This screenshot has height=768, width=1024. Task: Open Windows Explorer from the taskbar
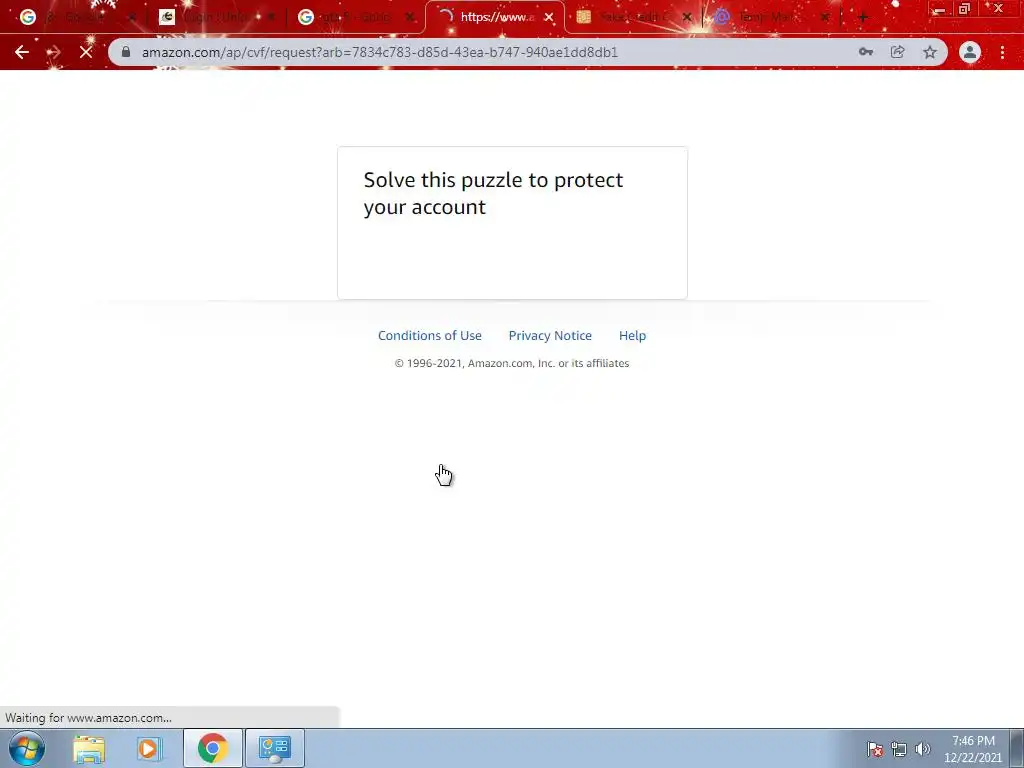[89, 748]
